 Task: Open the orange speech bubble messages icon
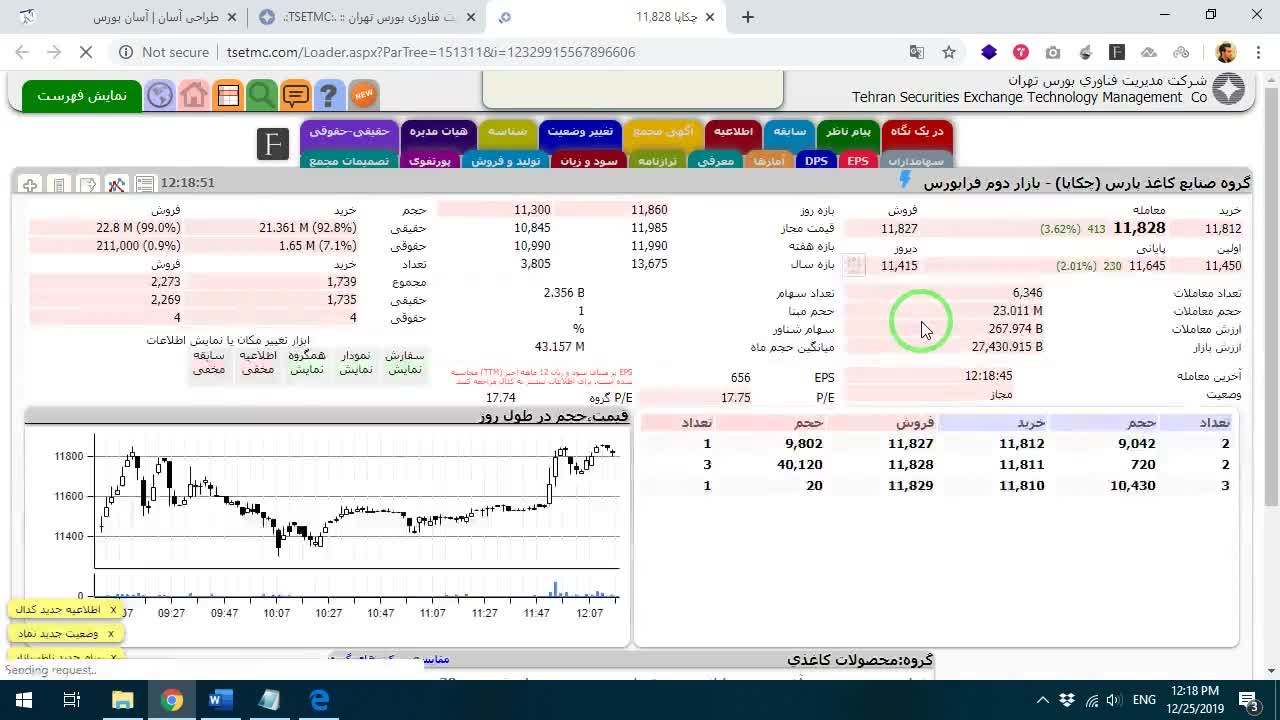coord(296,95)
